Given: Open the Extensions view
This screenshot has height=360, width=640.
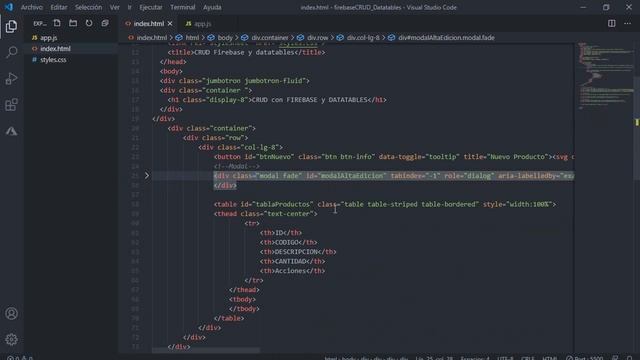Looking at the screenshot, I should tap(11, 105).
